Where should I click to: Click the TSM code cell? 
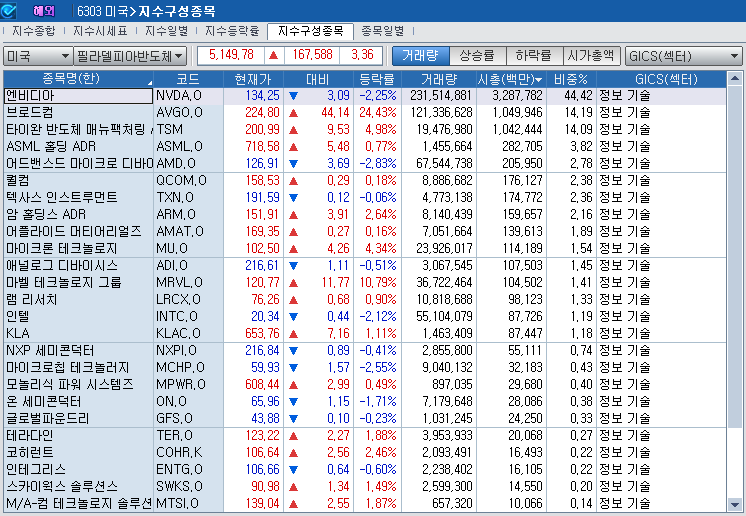188,130
